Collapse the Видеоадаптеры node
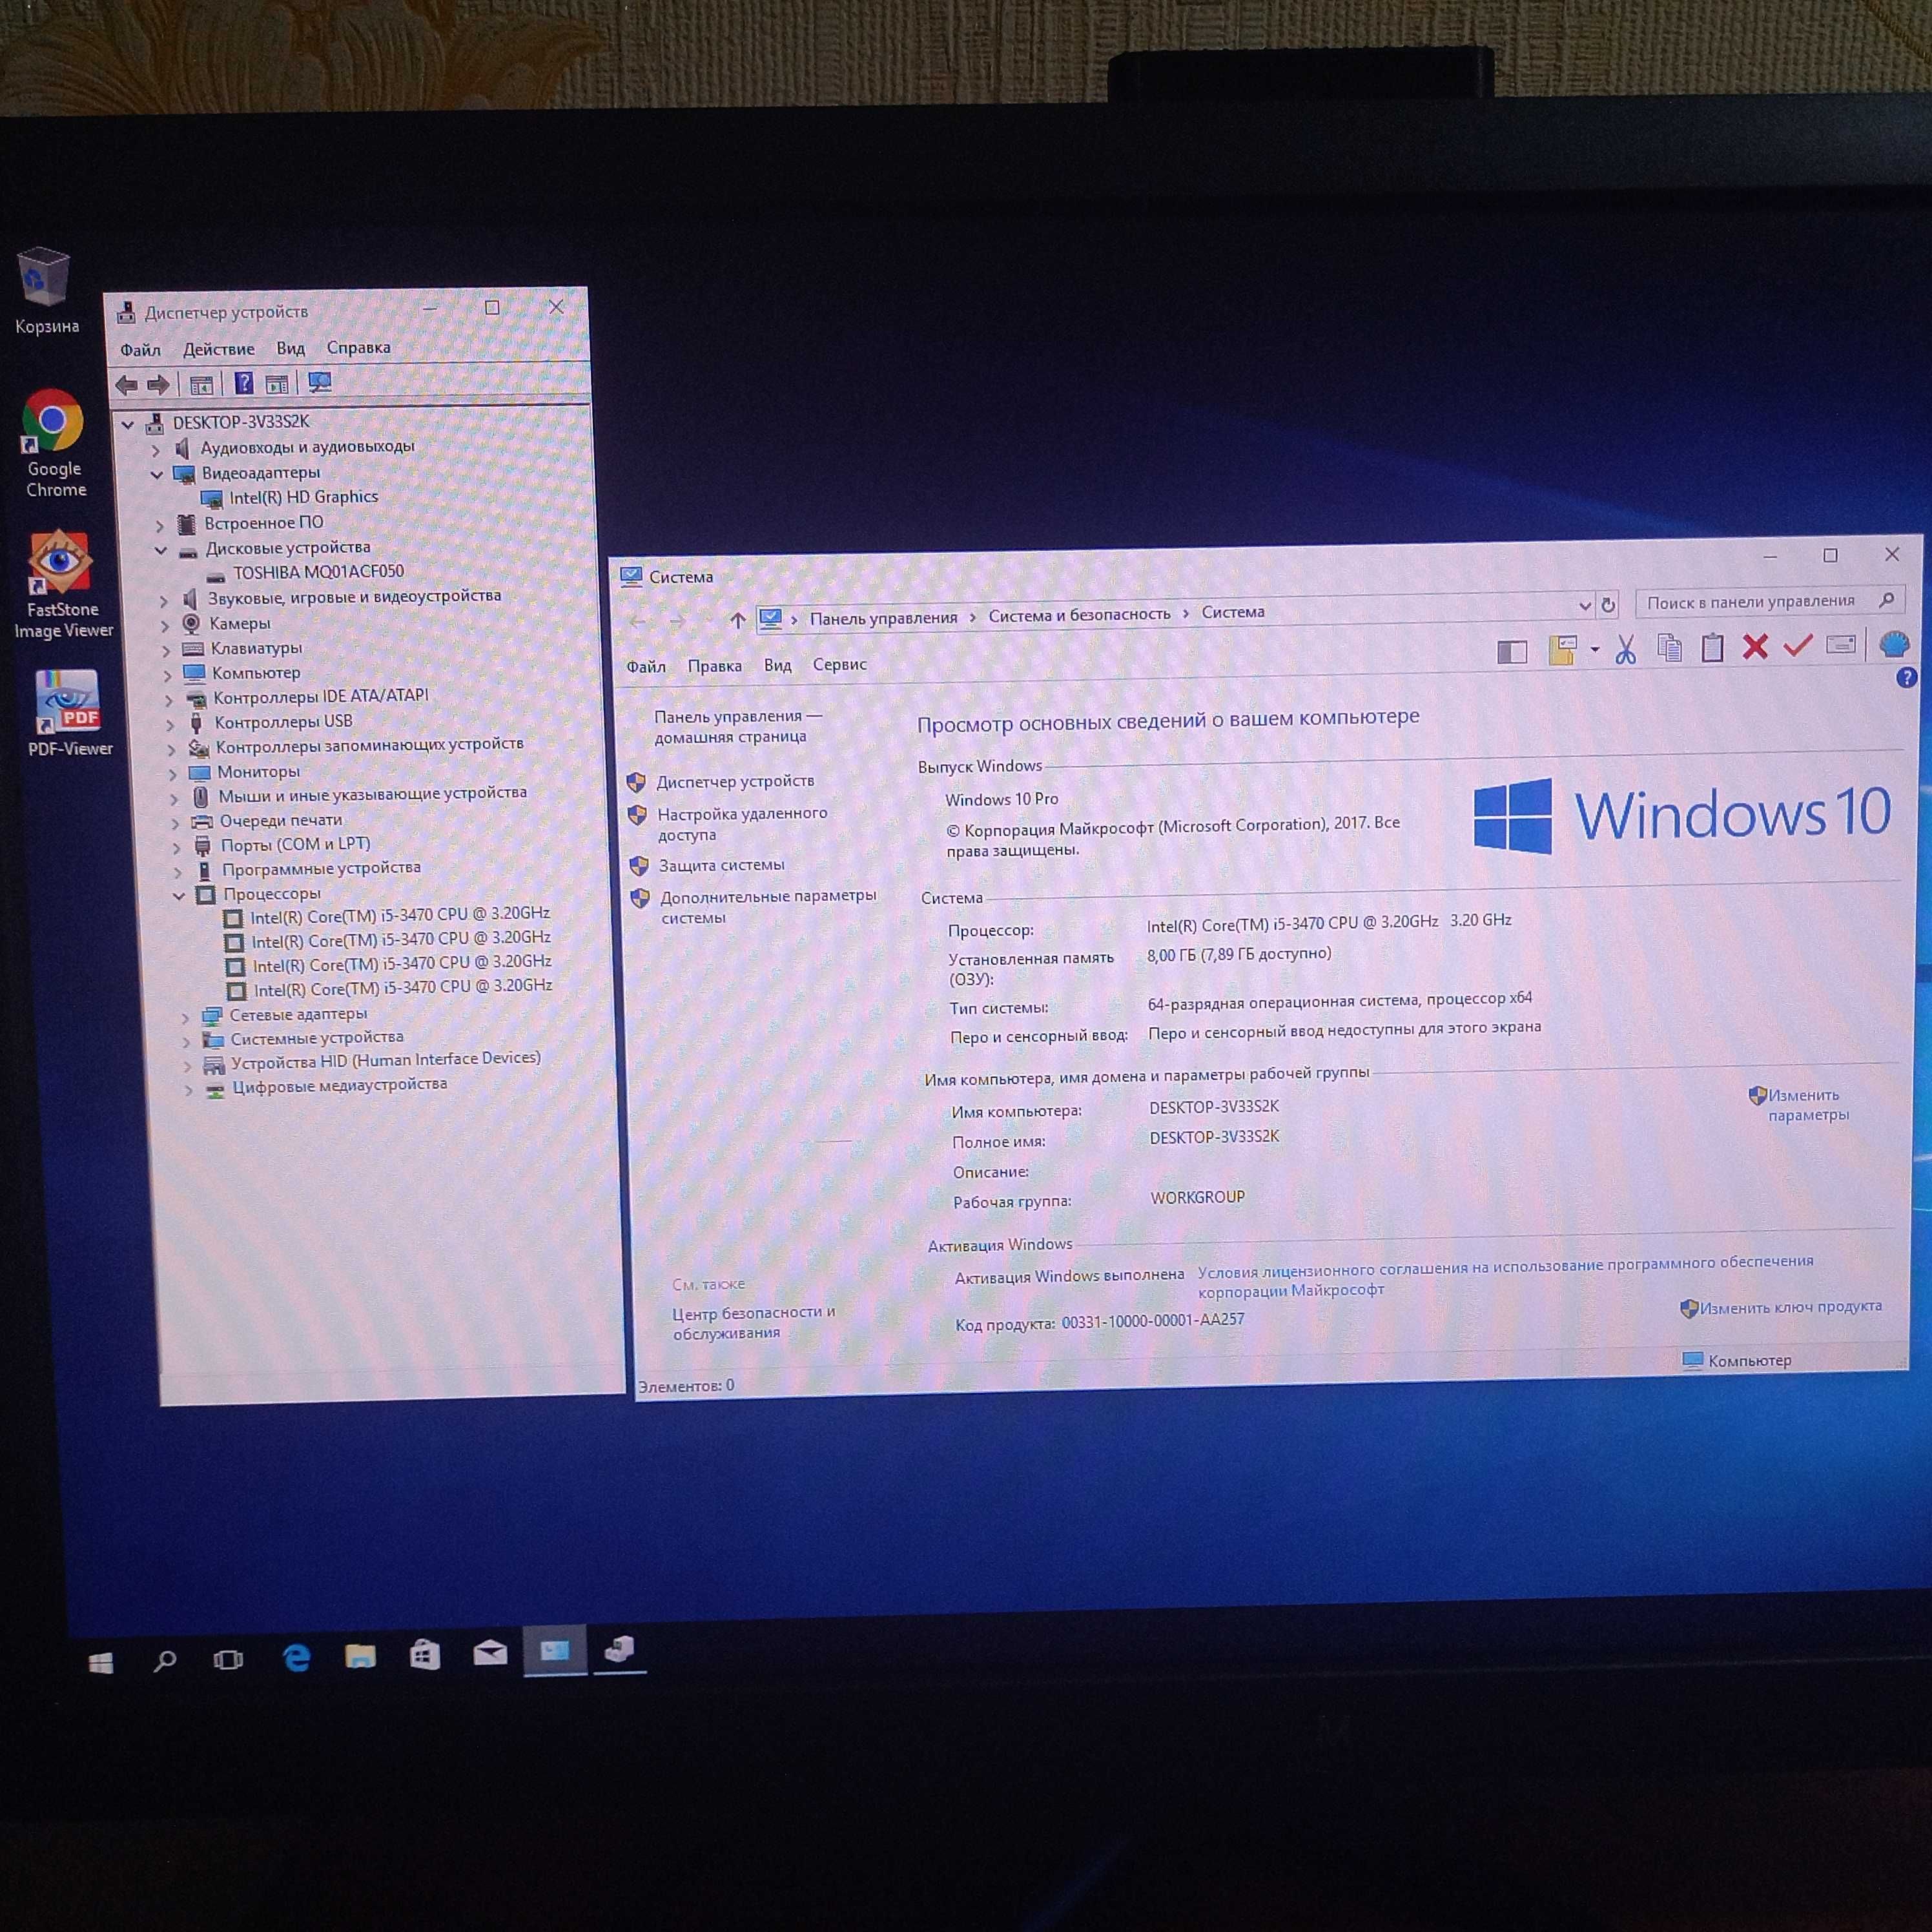 (x=157, y=475)
